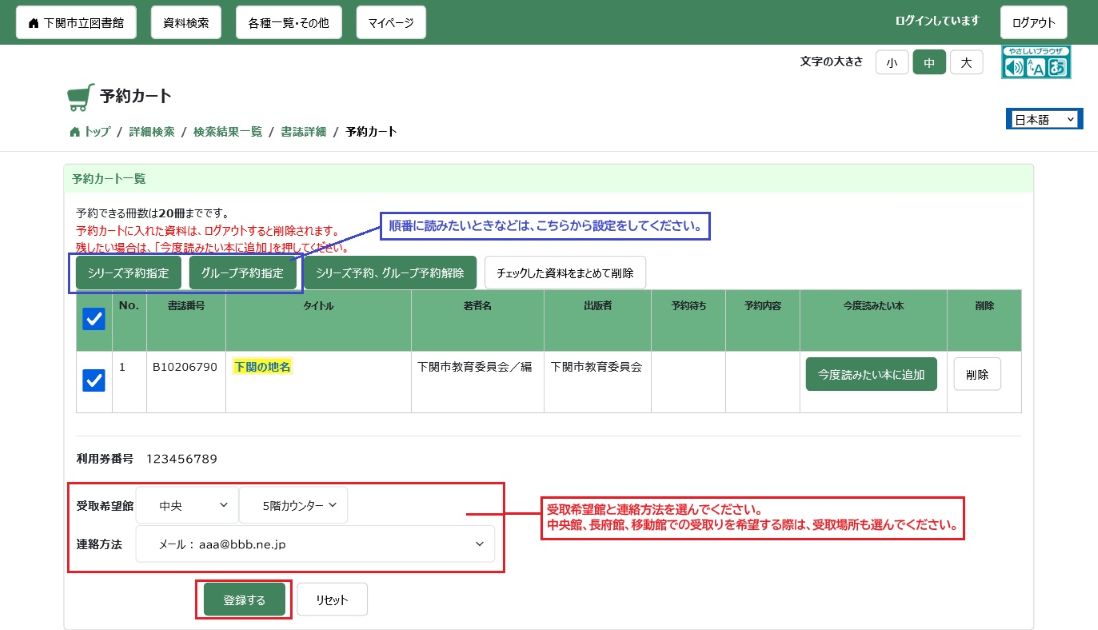Image resolution: width=1098 pixels, height=630 pixels.
Task: Open the 受取希望館 中央 dropdown
Action: pos(186,505)
